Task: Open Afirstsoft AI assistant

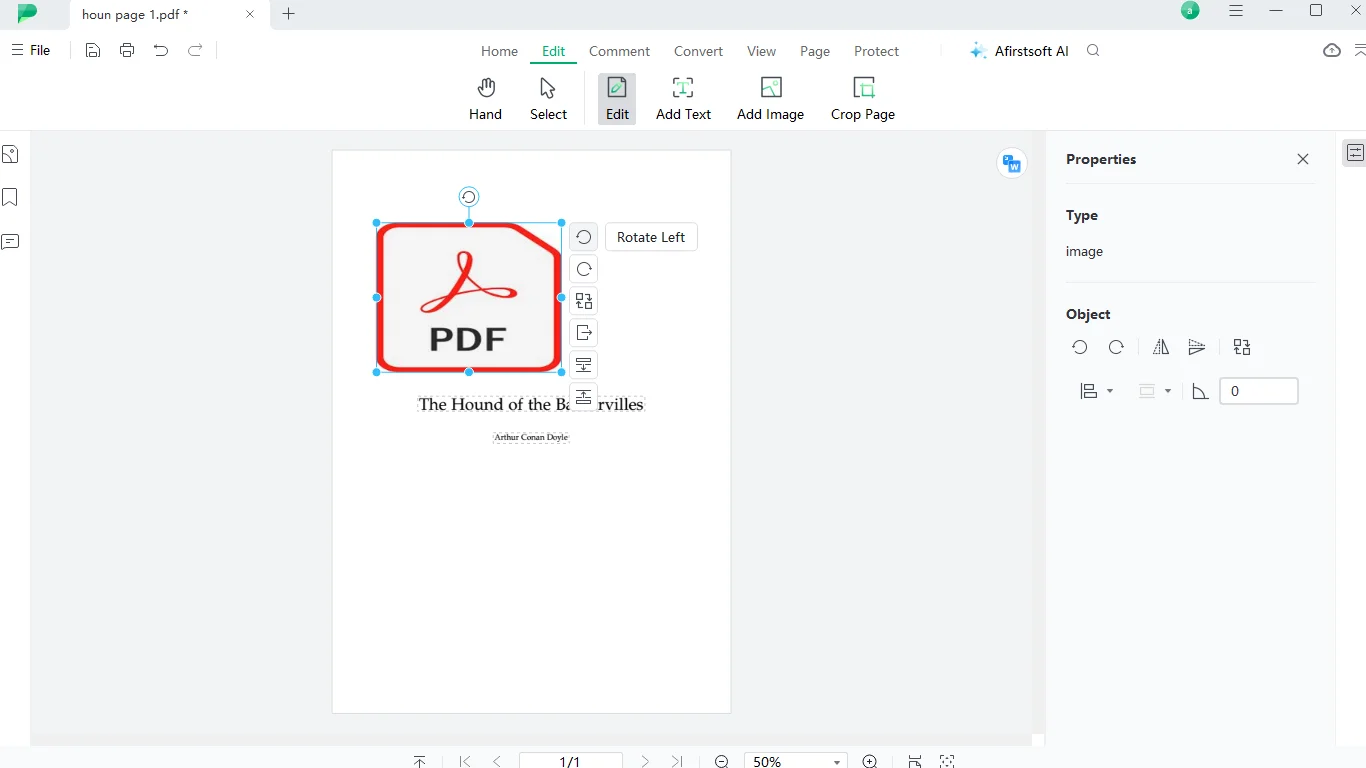Action: 1019,51
